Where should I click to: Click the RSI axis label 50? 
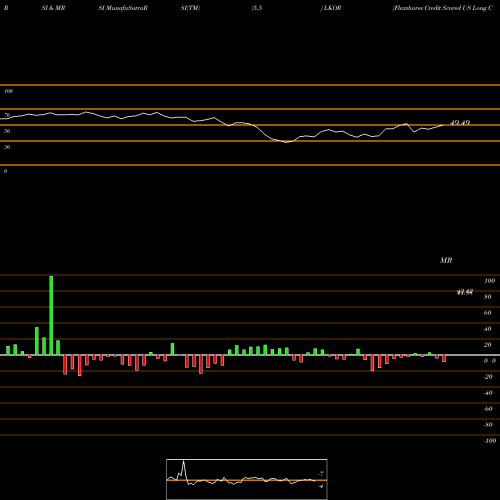7,131
